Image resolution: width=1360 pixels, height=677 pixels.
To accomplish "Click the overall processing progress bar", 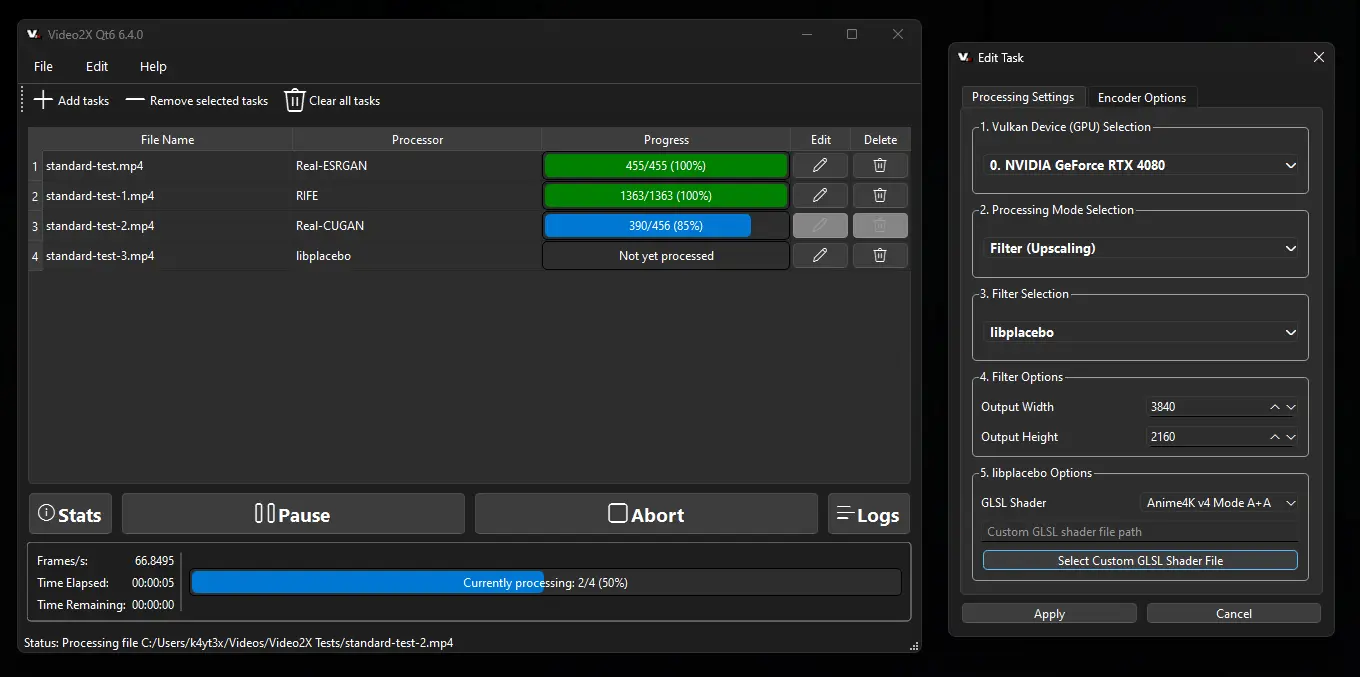I will click(x=546, y=581).
